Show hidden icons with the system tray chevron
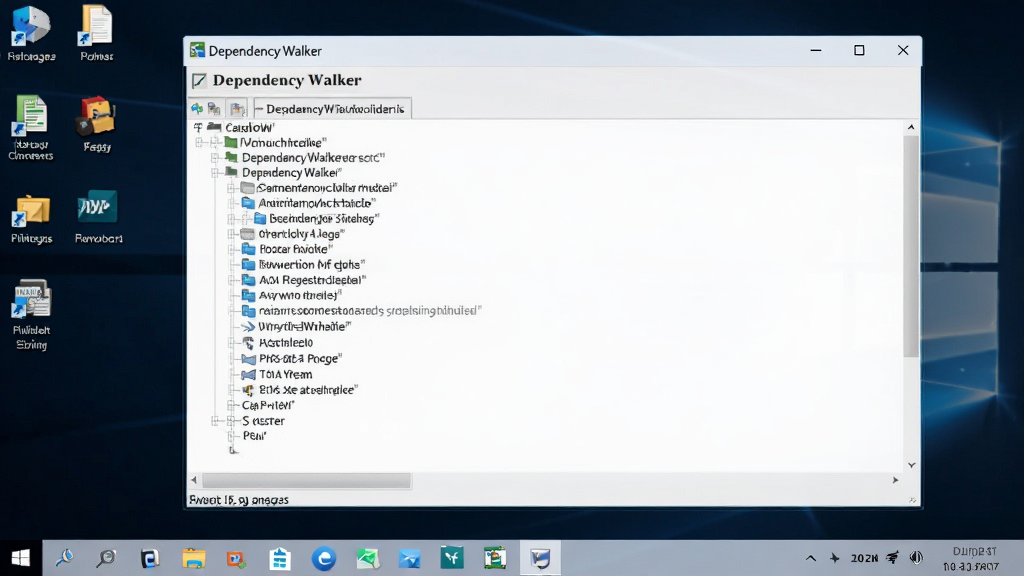 point(810,558)
